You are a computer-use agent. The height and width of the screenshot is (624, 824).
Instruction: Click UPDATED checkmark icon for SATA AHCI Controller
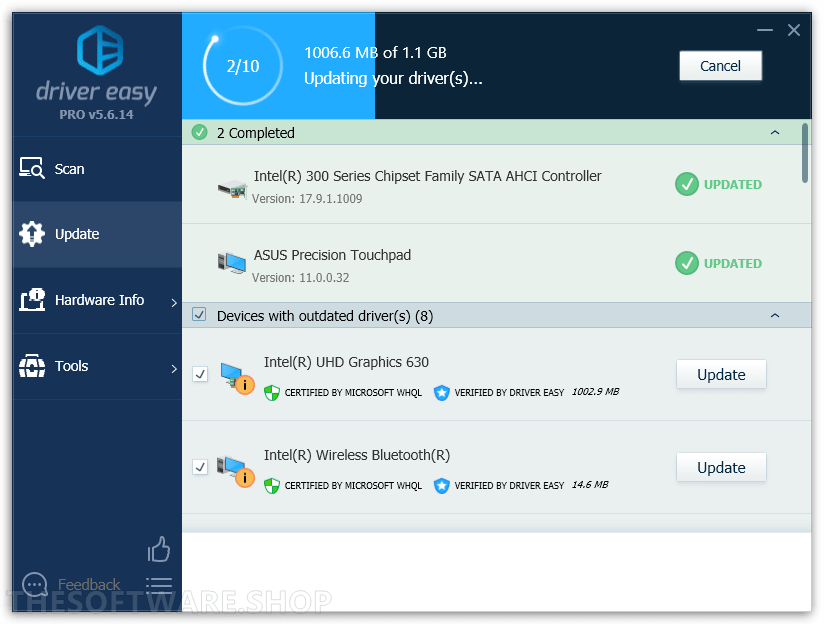[686, 184]
